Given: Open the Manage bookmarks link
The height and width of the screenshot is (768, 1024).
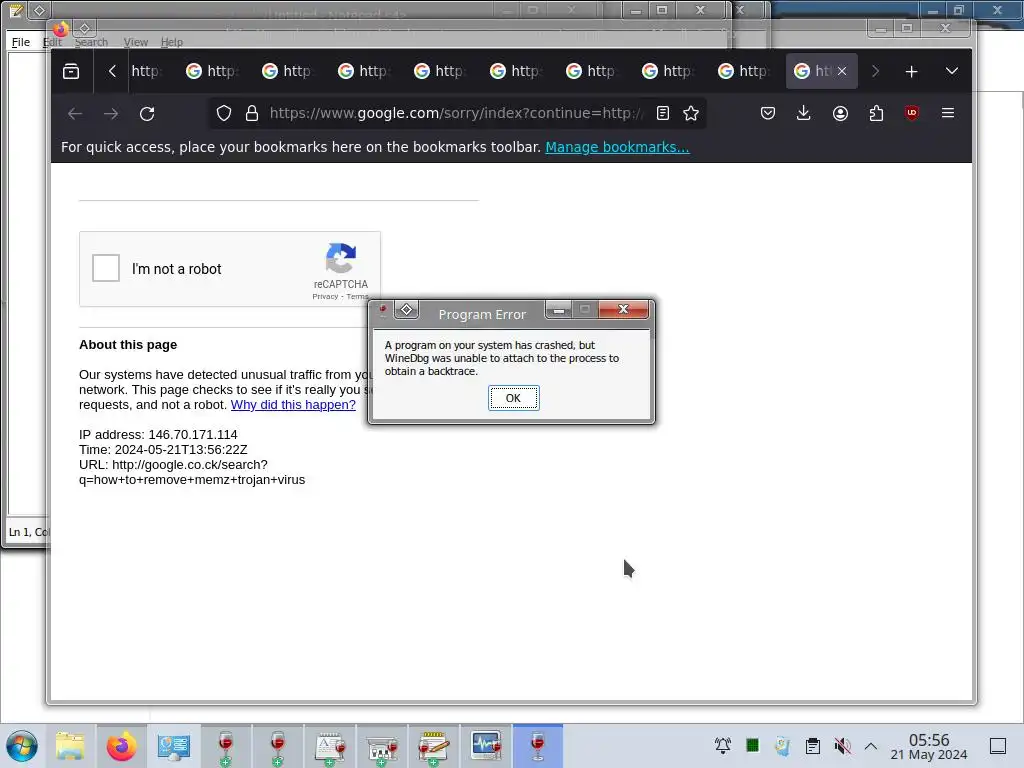Looking at the screenshot, I should pyautogui.click(x=617, y=147).
